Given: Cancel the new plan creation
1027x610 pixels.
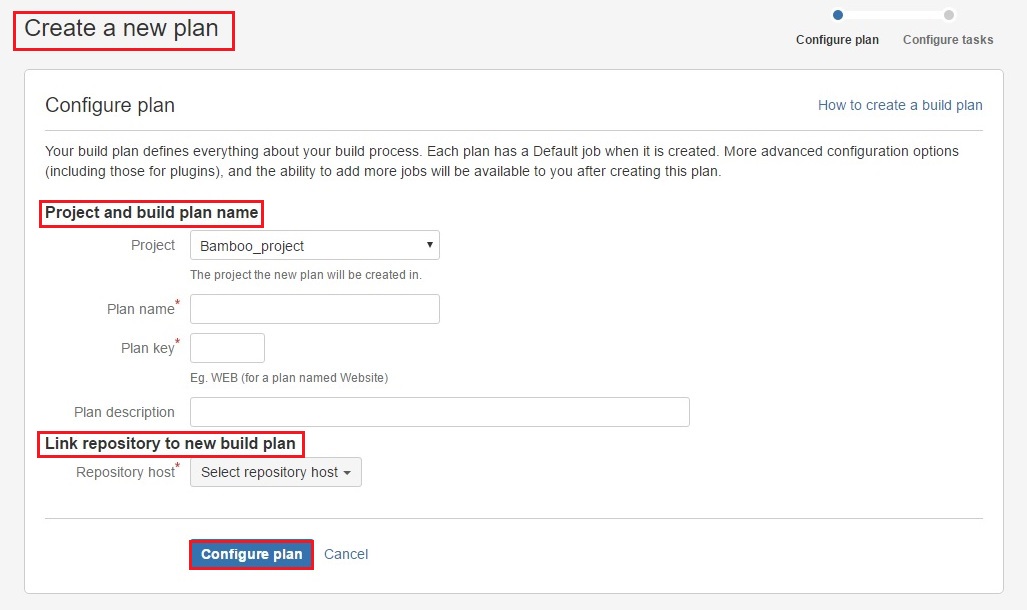Looking at the screenshot, I should point(346,554).
